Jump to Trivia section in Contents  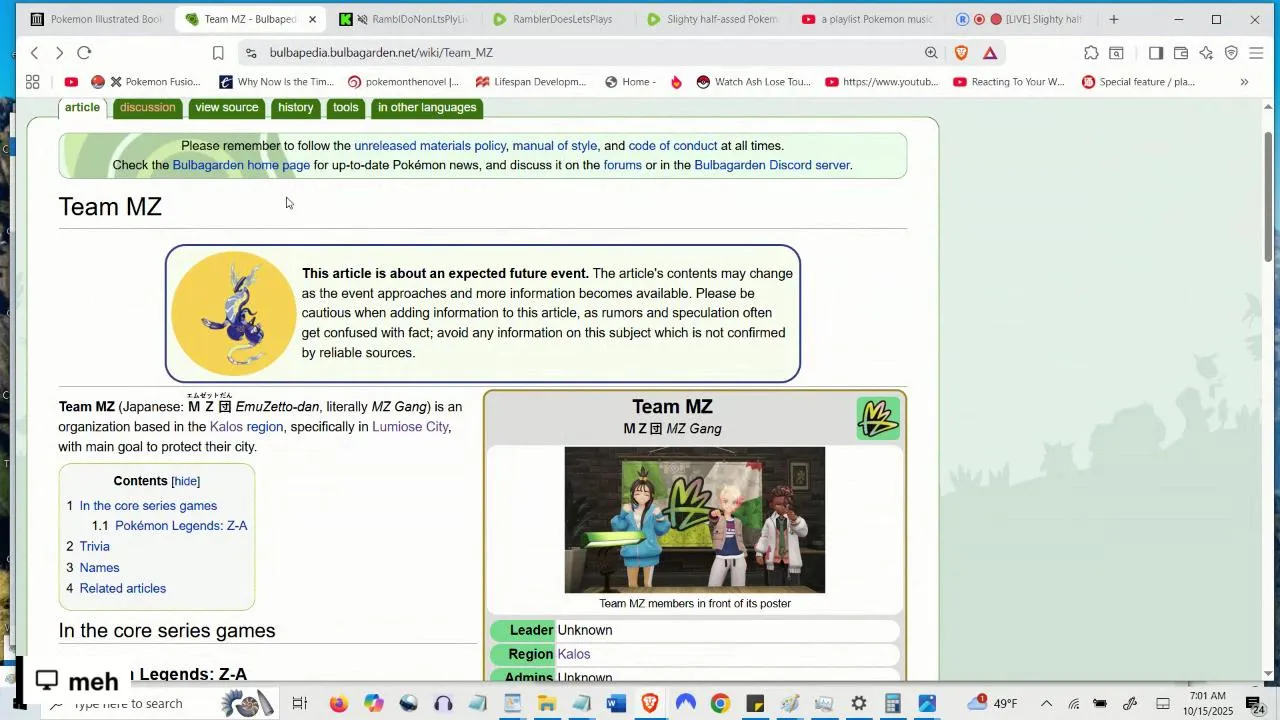(x=95, y=547)
